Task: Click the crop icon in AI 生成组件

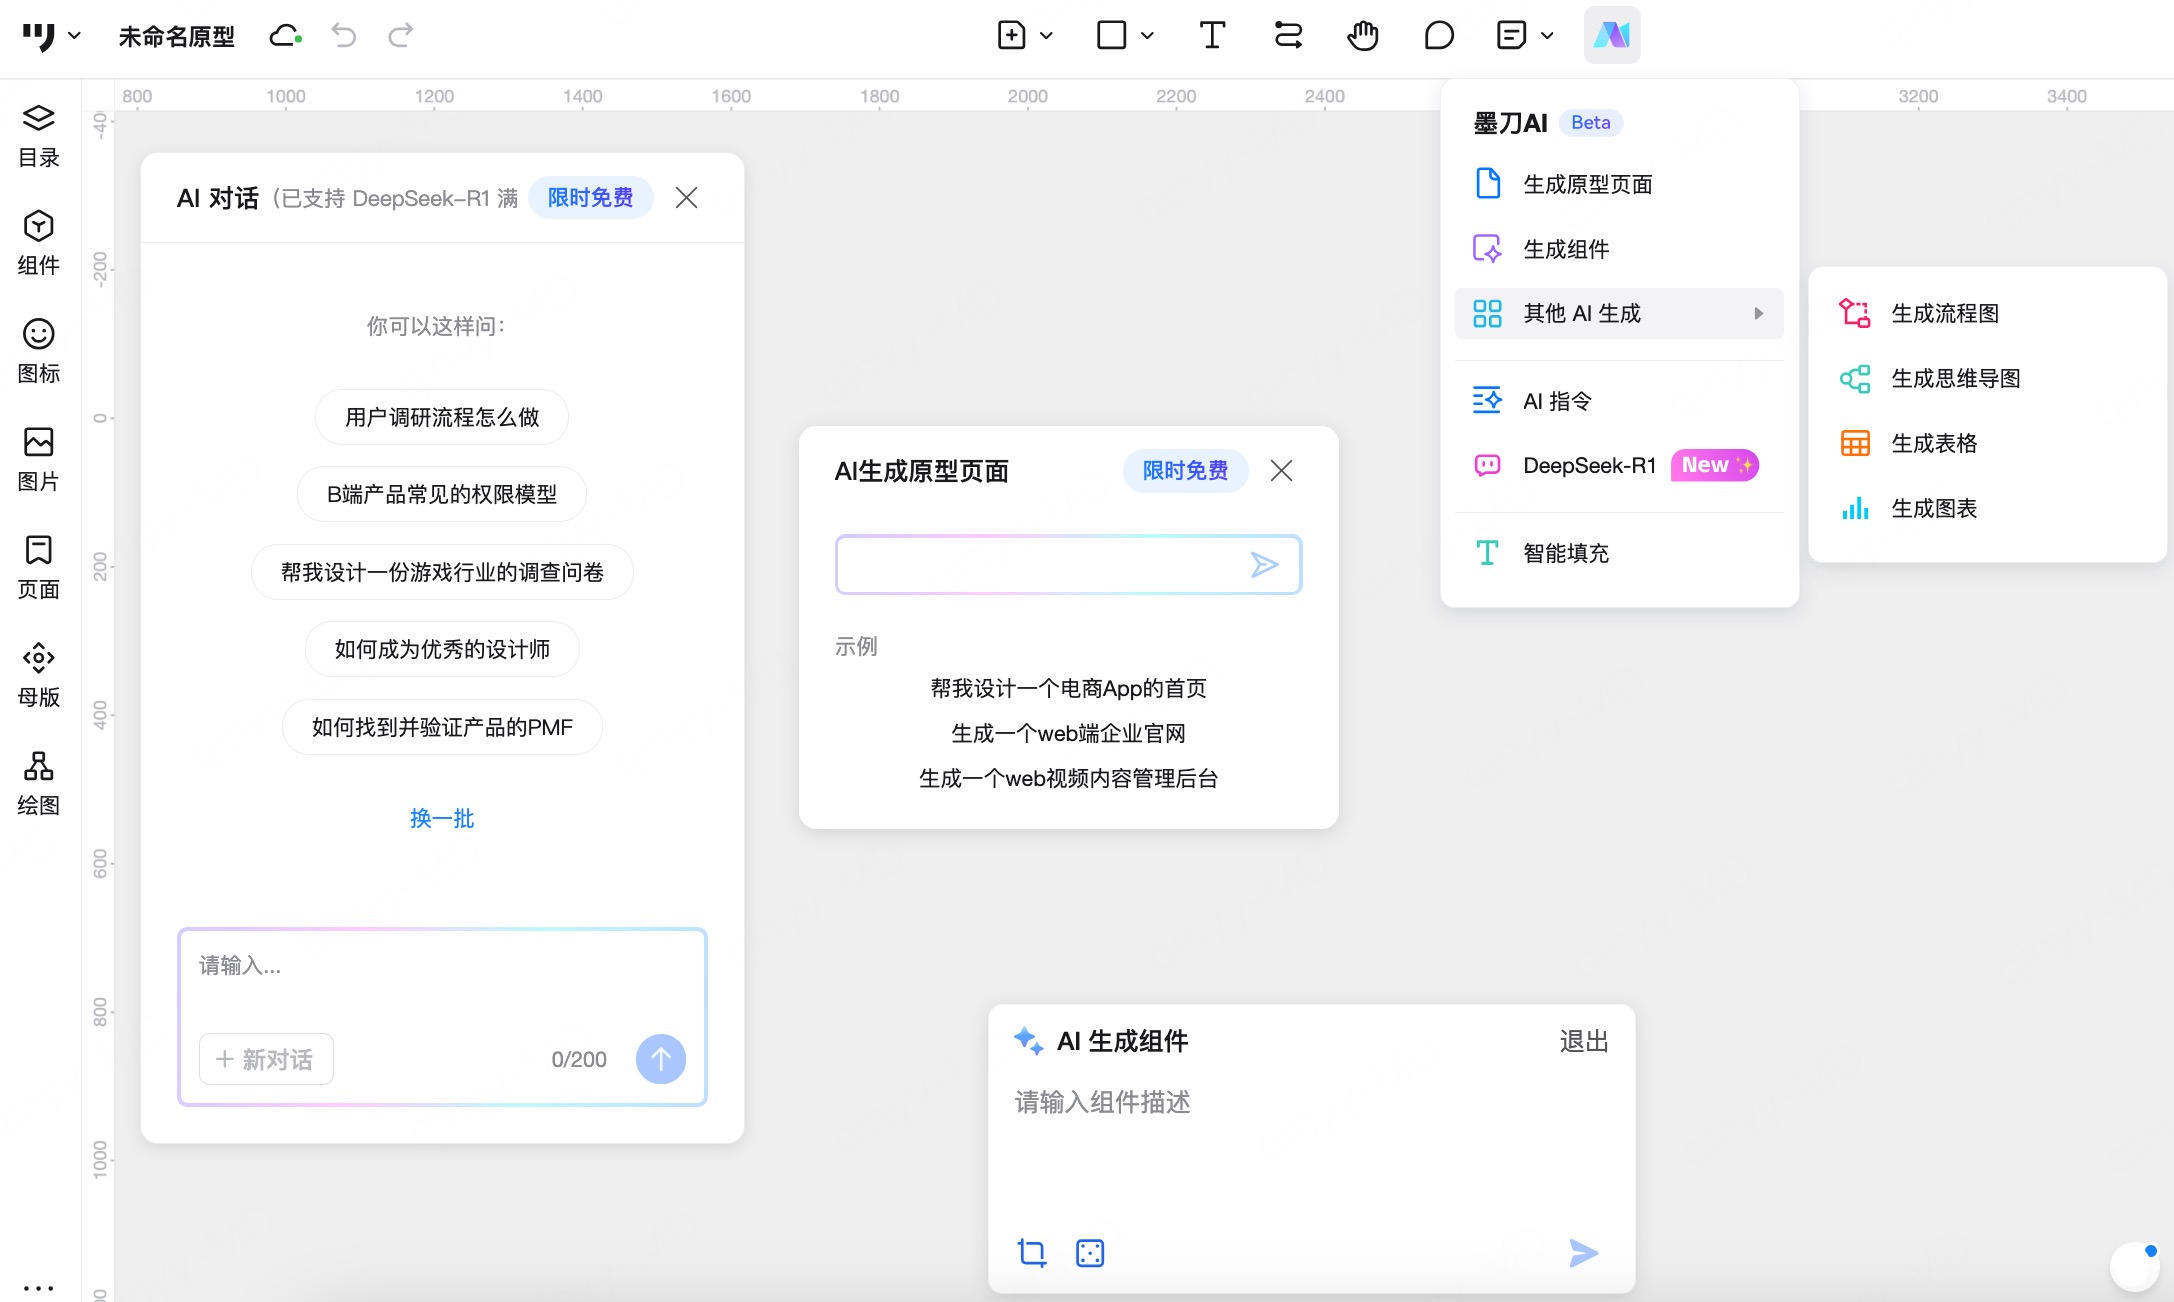Action: (1031, 1252)
